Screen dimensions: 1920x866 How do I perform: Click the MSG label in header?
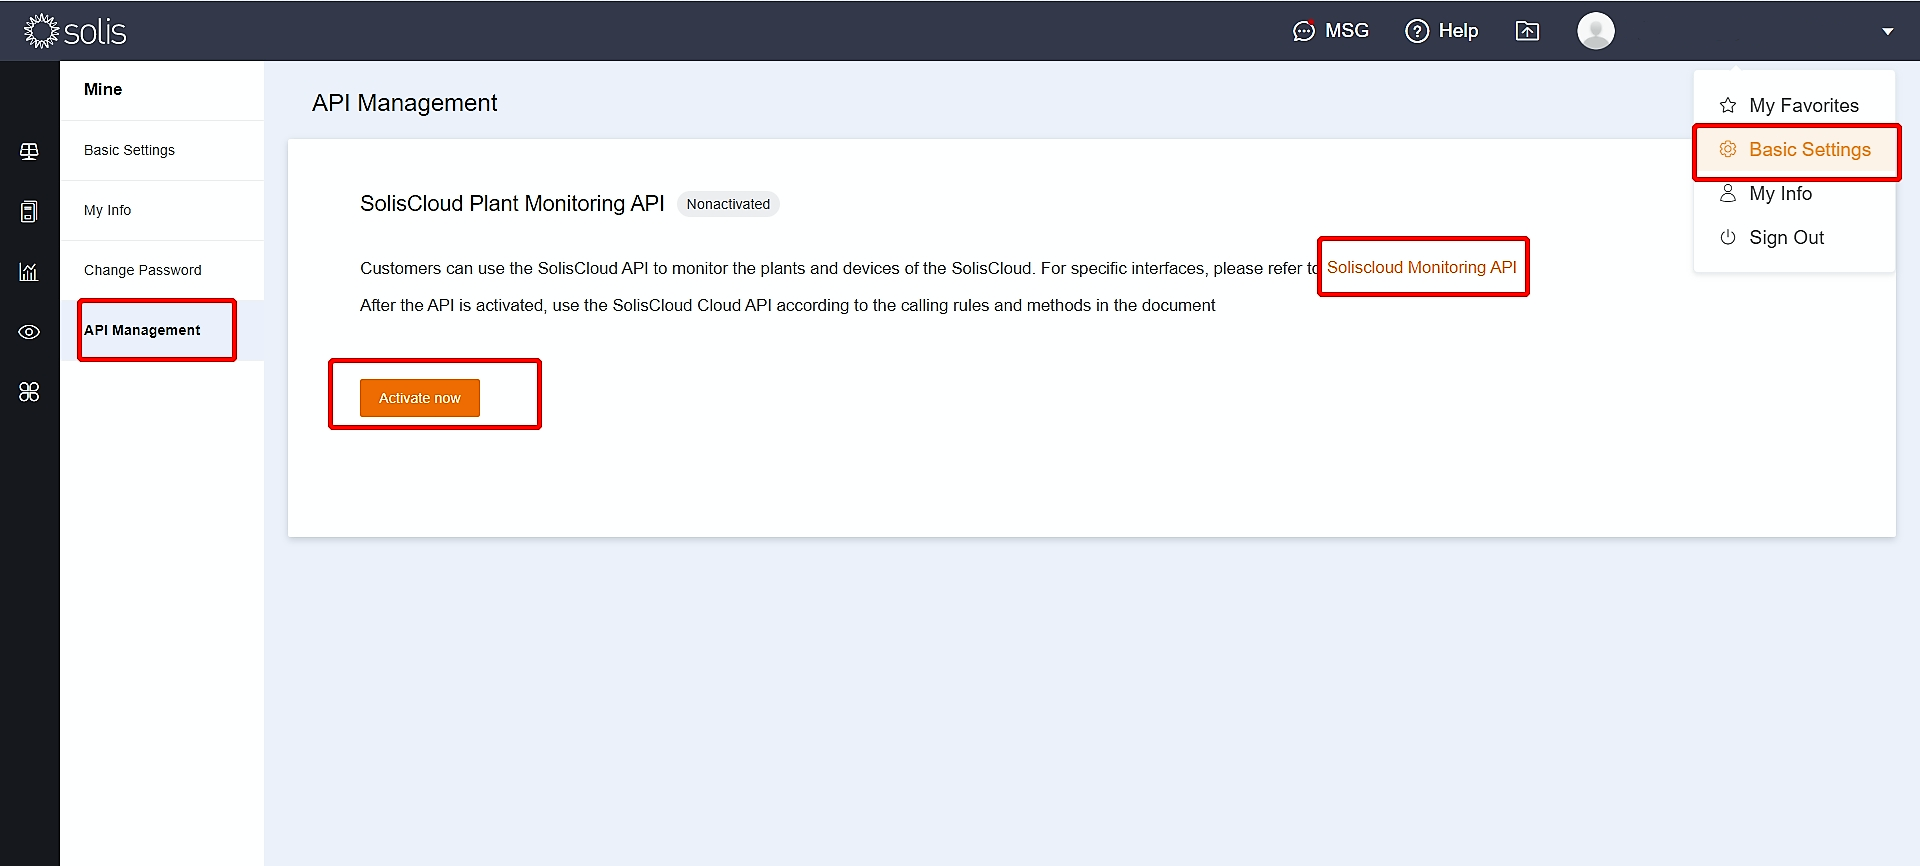[1346, 31]
